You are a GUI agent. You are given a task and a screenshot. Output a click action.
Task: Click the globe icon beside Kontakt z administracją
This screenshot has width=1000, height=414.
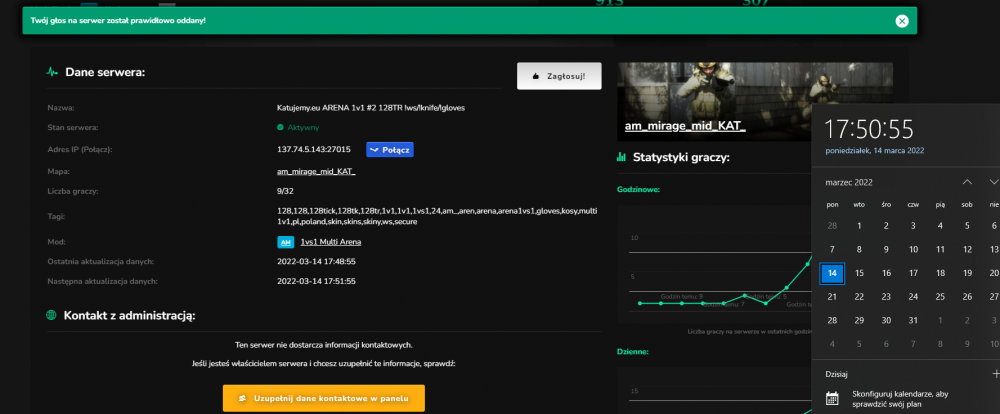[52, 315]
